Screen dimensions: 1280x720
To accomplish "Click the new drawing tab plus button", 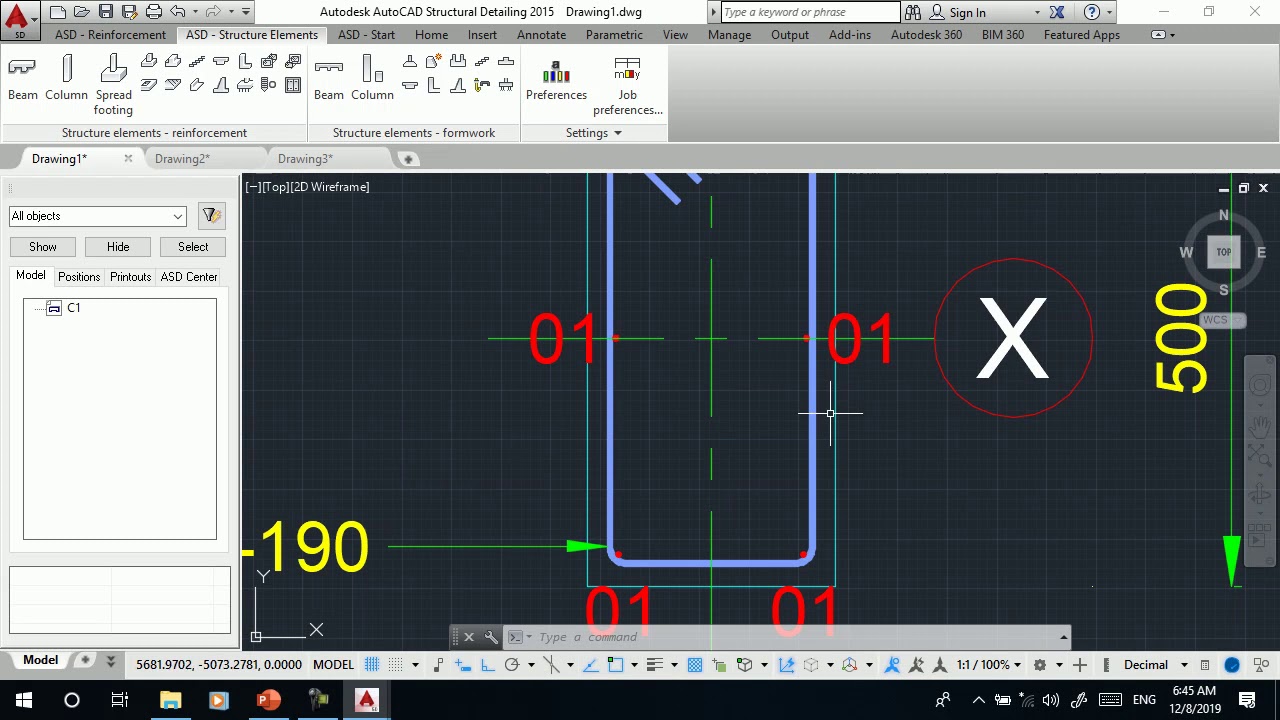I will 407,159.
